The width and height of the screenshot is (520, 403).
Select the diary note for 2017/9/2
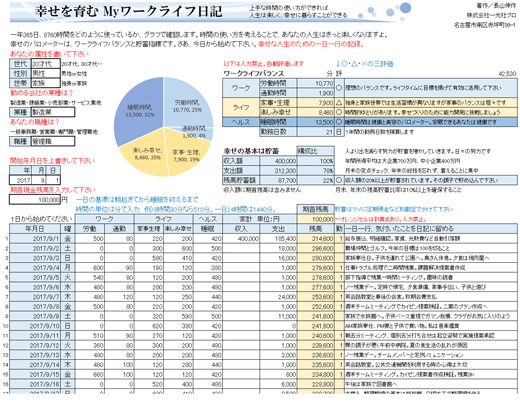431,248
